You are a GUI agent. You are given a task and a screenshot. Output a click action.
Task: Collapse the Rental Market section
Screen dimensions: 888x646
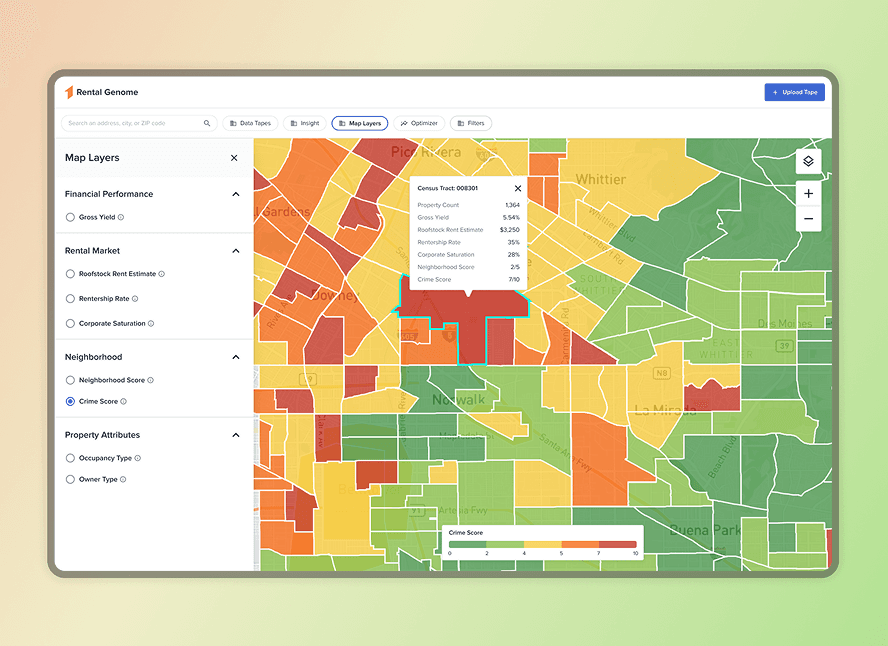(236, 251)
